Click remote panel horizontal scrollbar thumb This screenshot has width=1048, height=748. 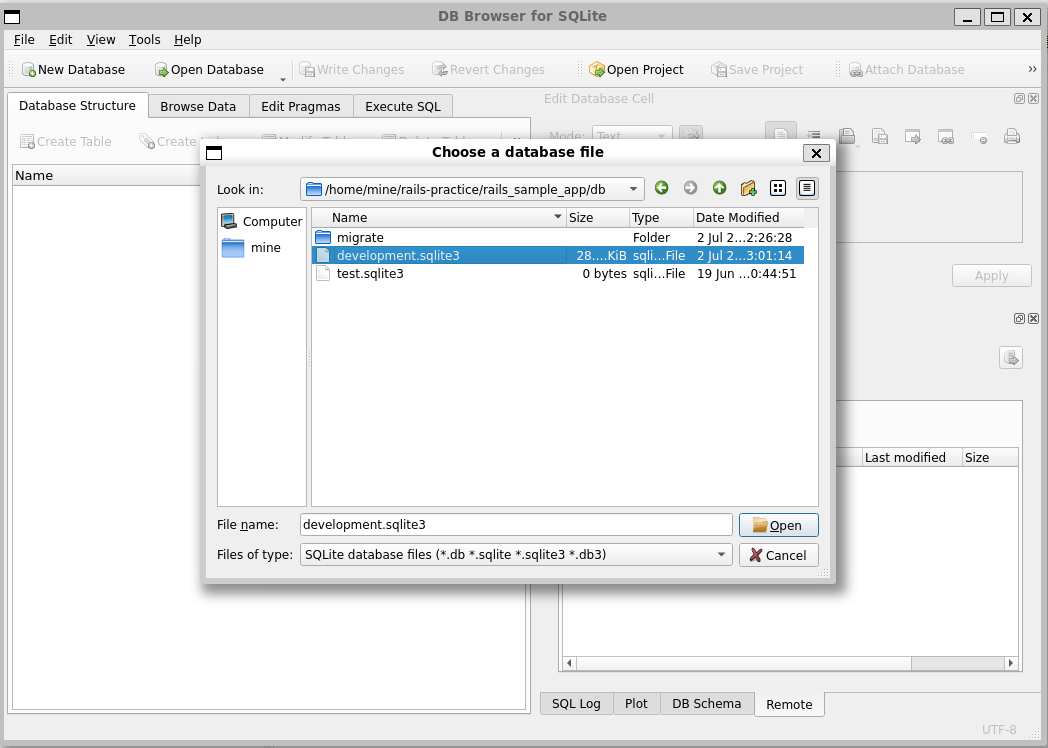743,663
